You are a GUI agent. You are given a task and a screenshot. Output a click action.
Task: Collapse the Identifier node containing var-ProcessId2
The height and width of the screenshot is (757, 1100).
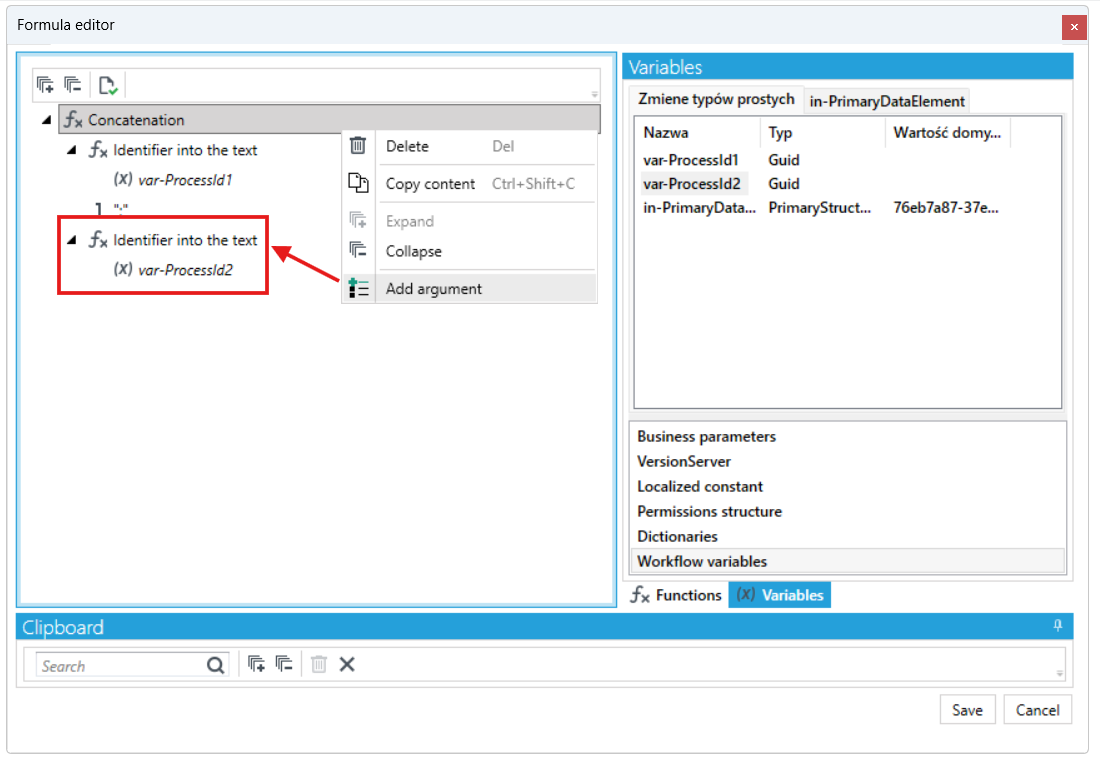point(72,240)
